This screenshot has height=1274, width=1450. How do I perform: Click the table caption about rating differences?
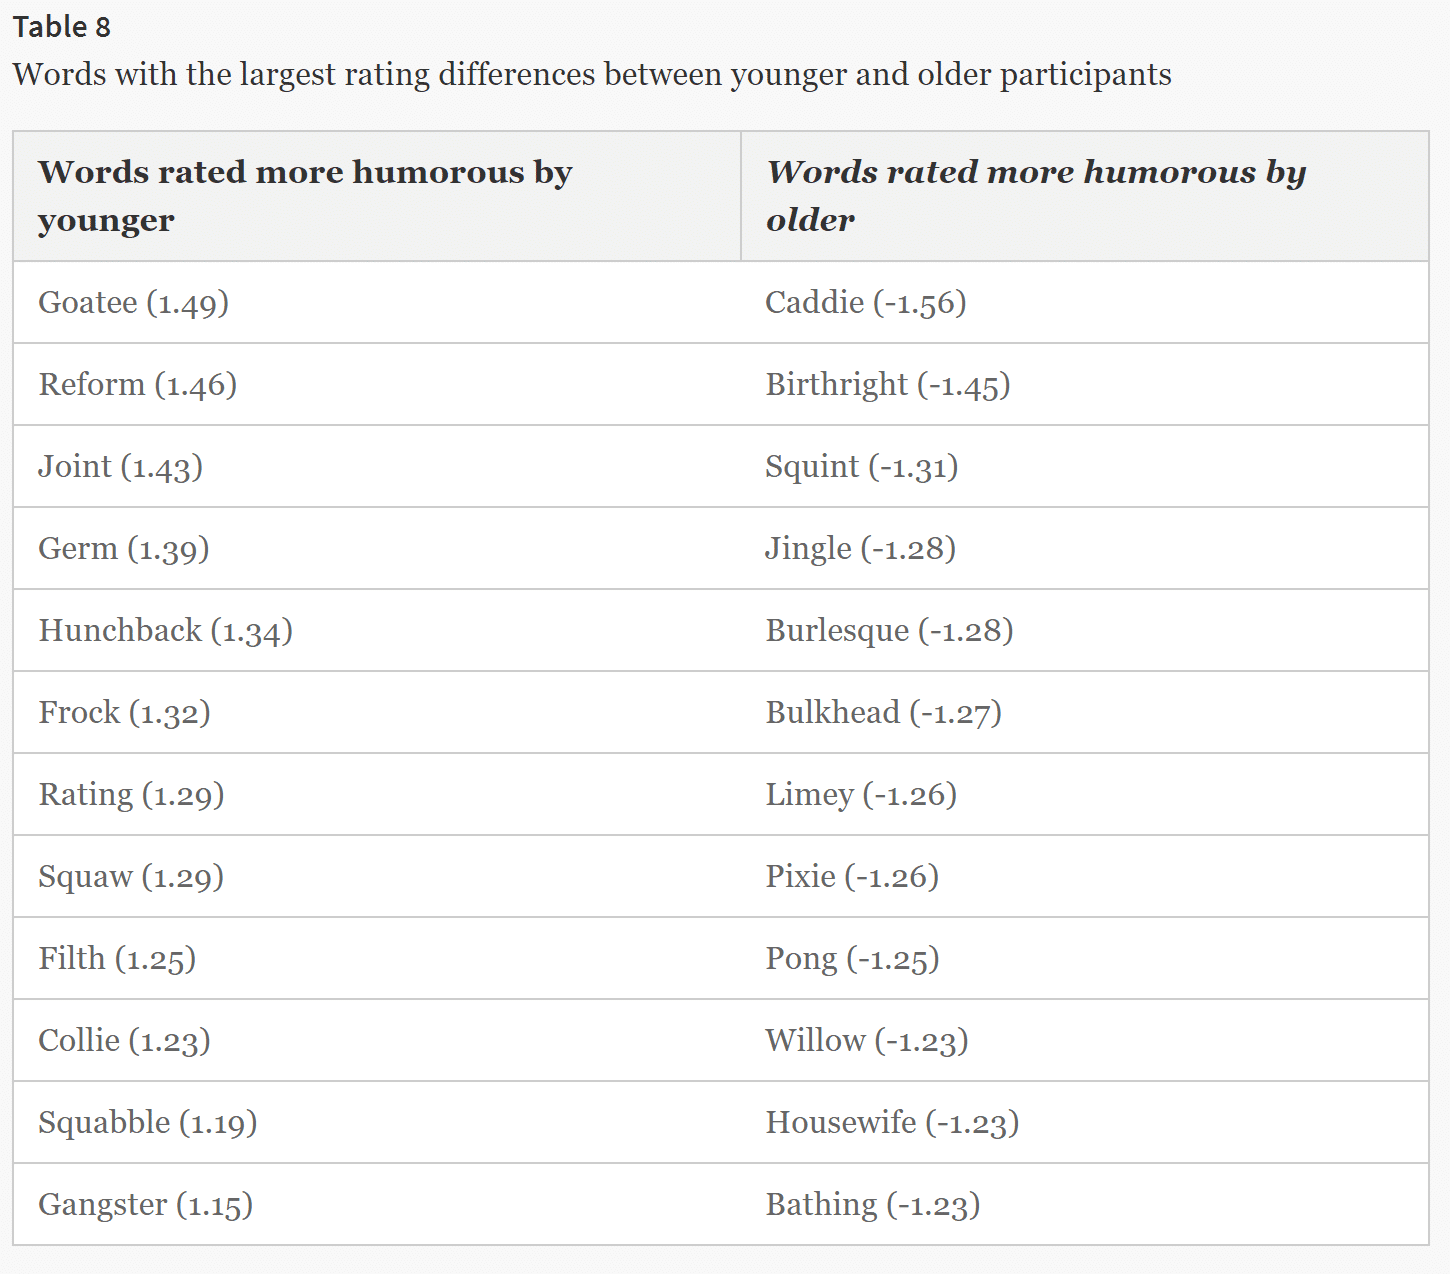592,75
